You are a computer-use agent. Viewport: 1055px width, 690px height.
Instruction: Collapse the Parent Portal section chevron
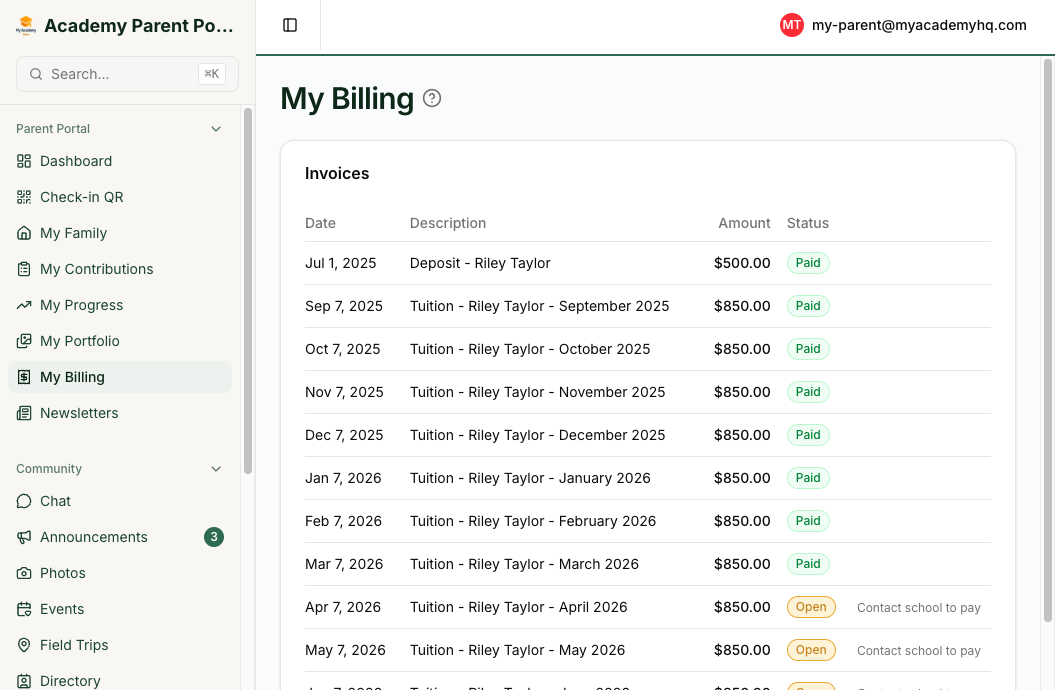[216, 128]
